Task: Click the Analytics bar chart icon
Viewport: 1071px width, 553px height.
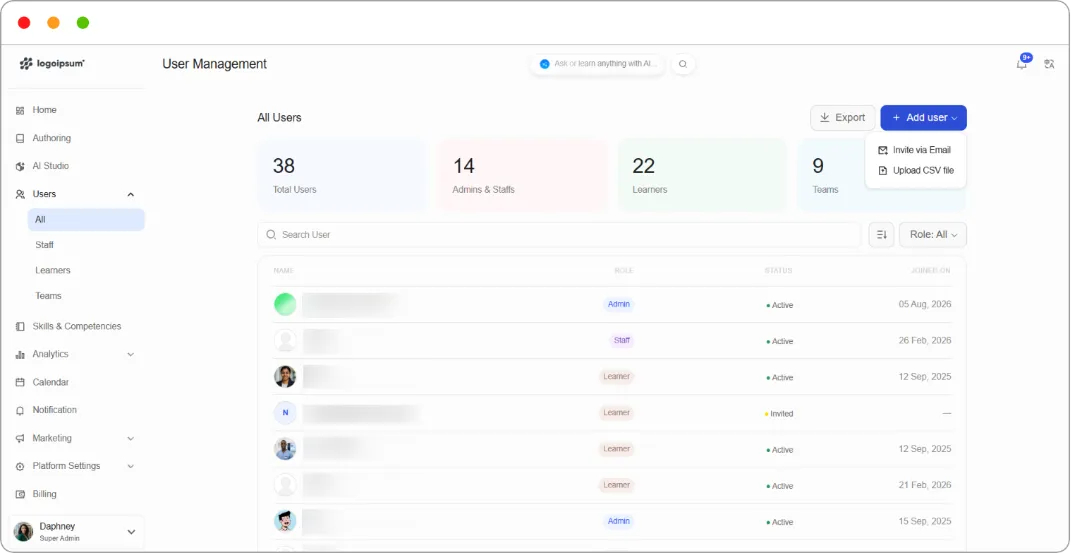Action: point(20,354)
